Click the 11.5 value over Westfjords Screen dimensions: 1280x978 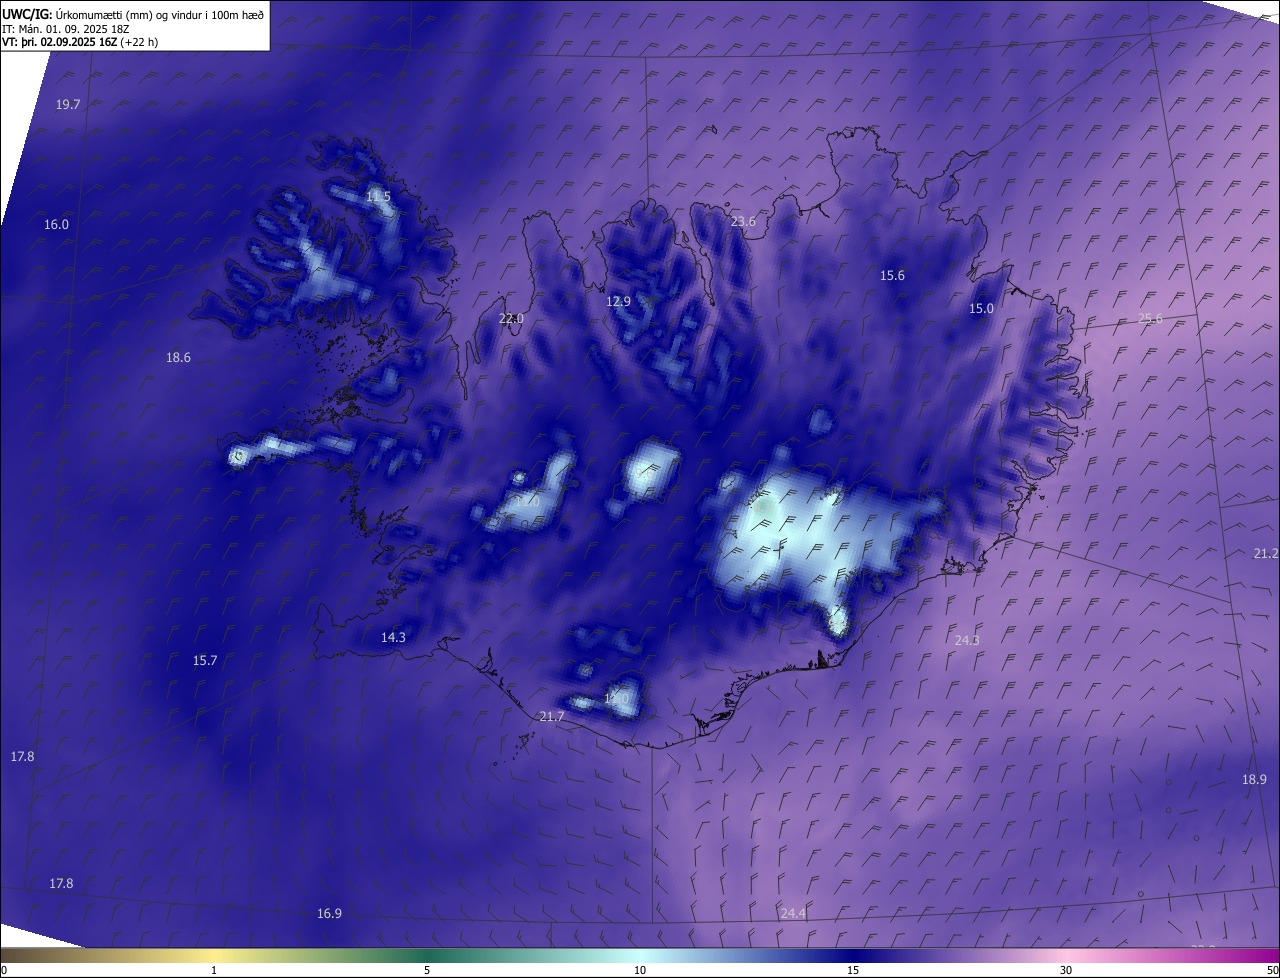378,196
